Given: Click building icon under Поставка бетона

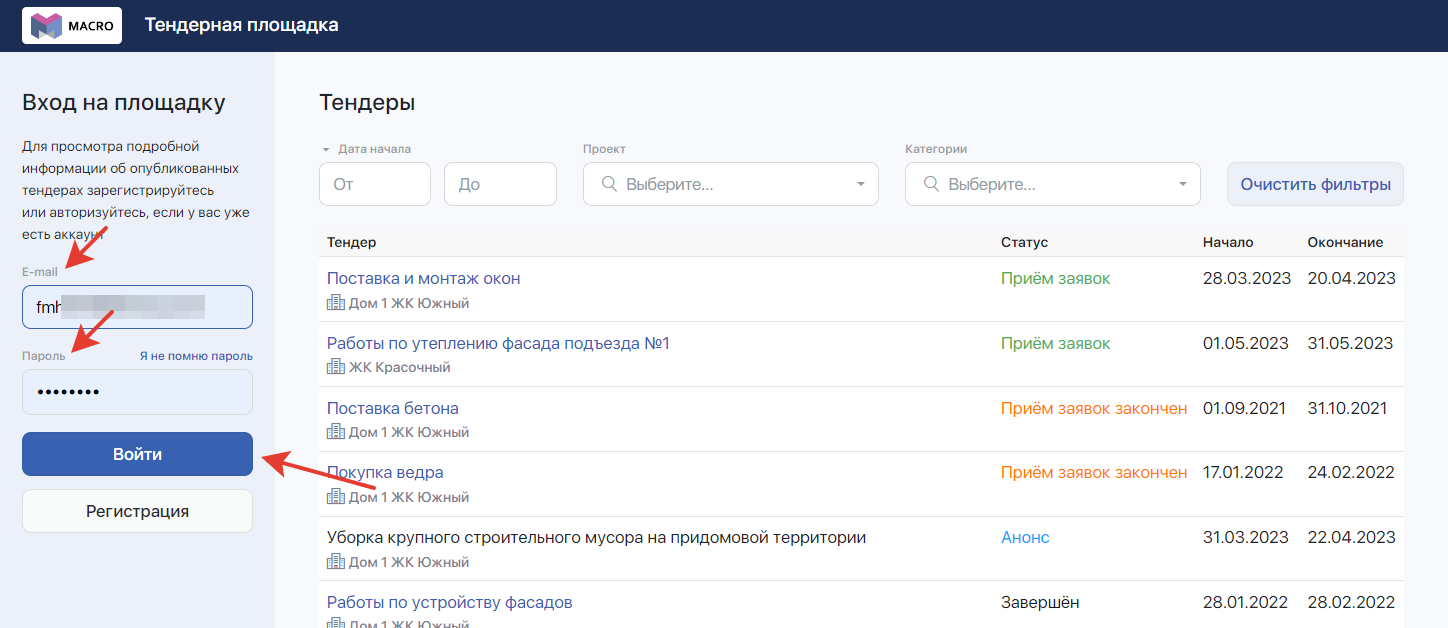Looking at the screenshot, I should coord(336,432).
